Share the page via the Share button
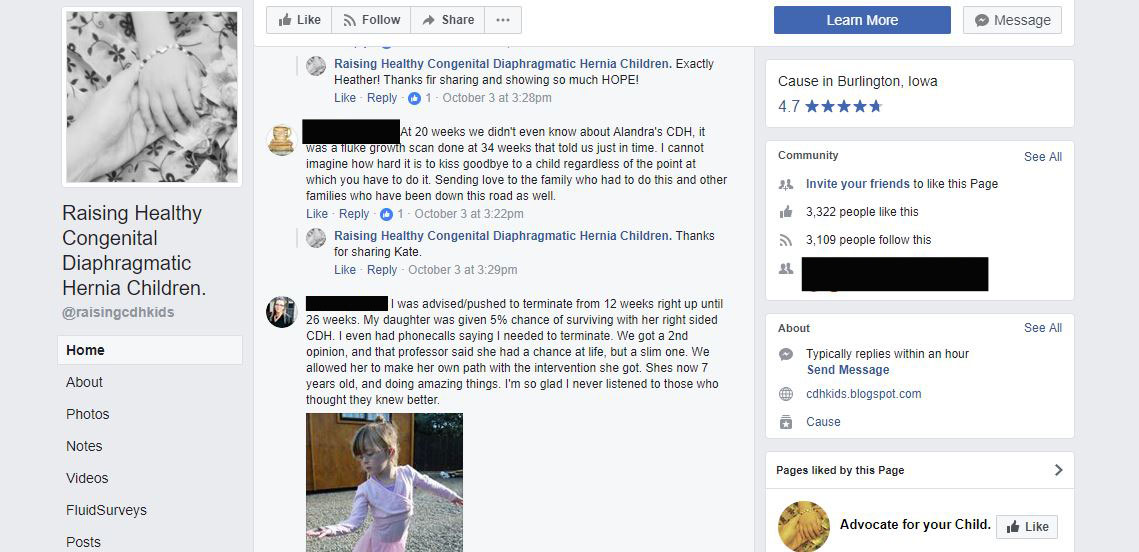Viewport: 1139px width, 552px height. pyautogui.click(x=447, y=20)
